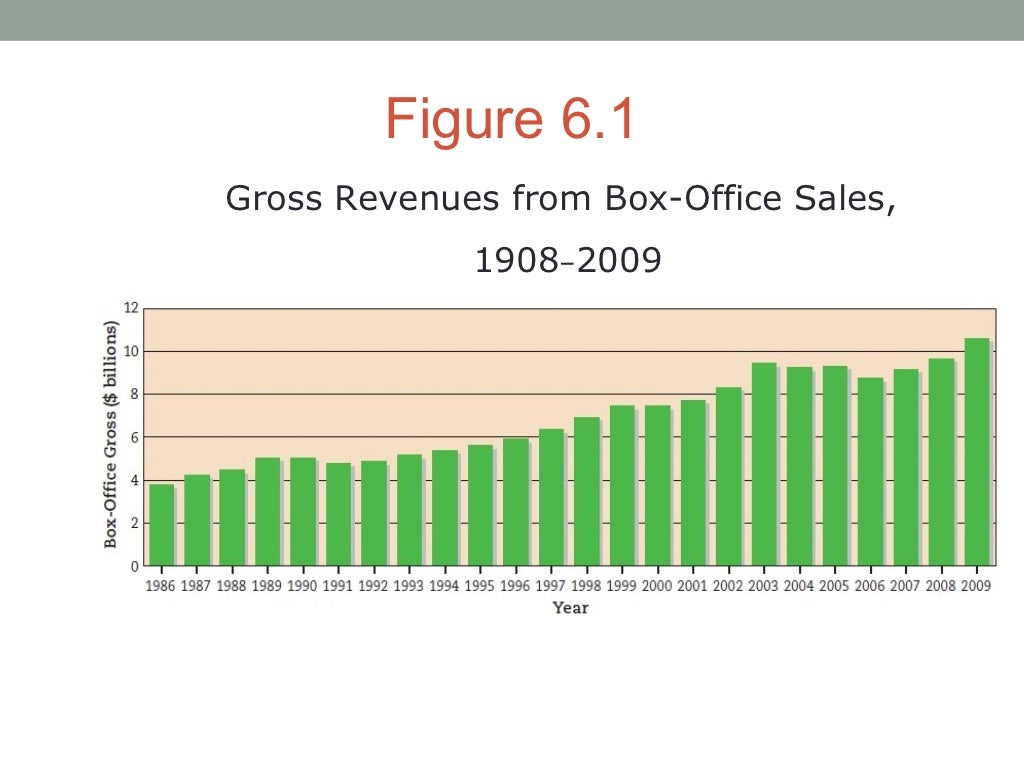
Task: Select the 2000 green bar
Action: pyautogui.click(x=658, y=485)
